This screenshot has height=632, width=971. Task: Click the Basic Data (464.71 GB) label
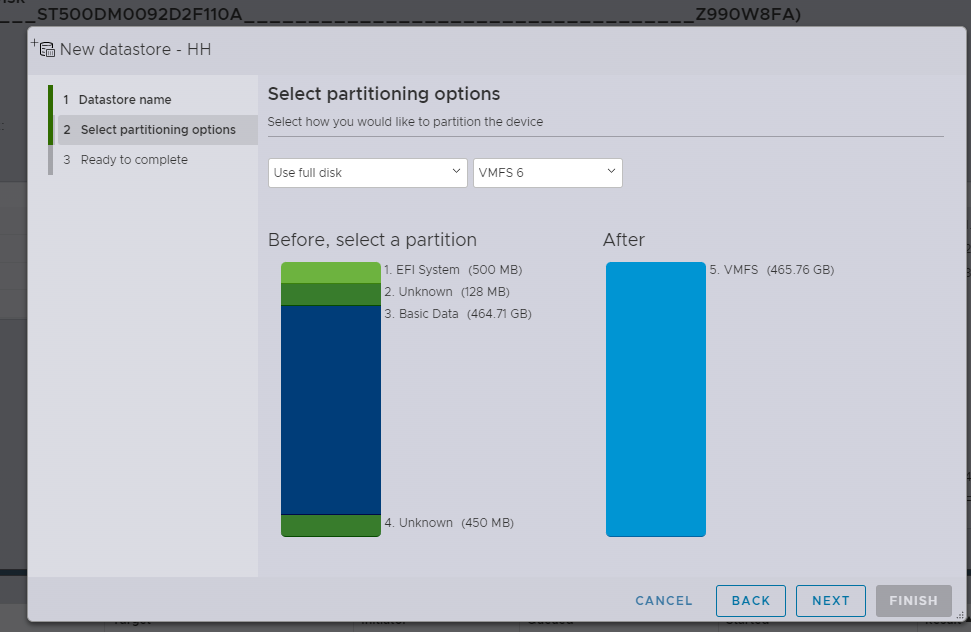458,314
